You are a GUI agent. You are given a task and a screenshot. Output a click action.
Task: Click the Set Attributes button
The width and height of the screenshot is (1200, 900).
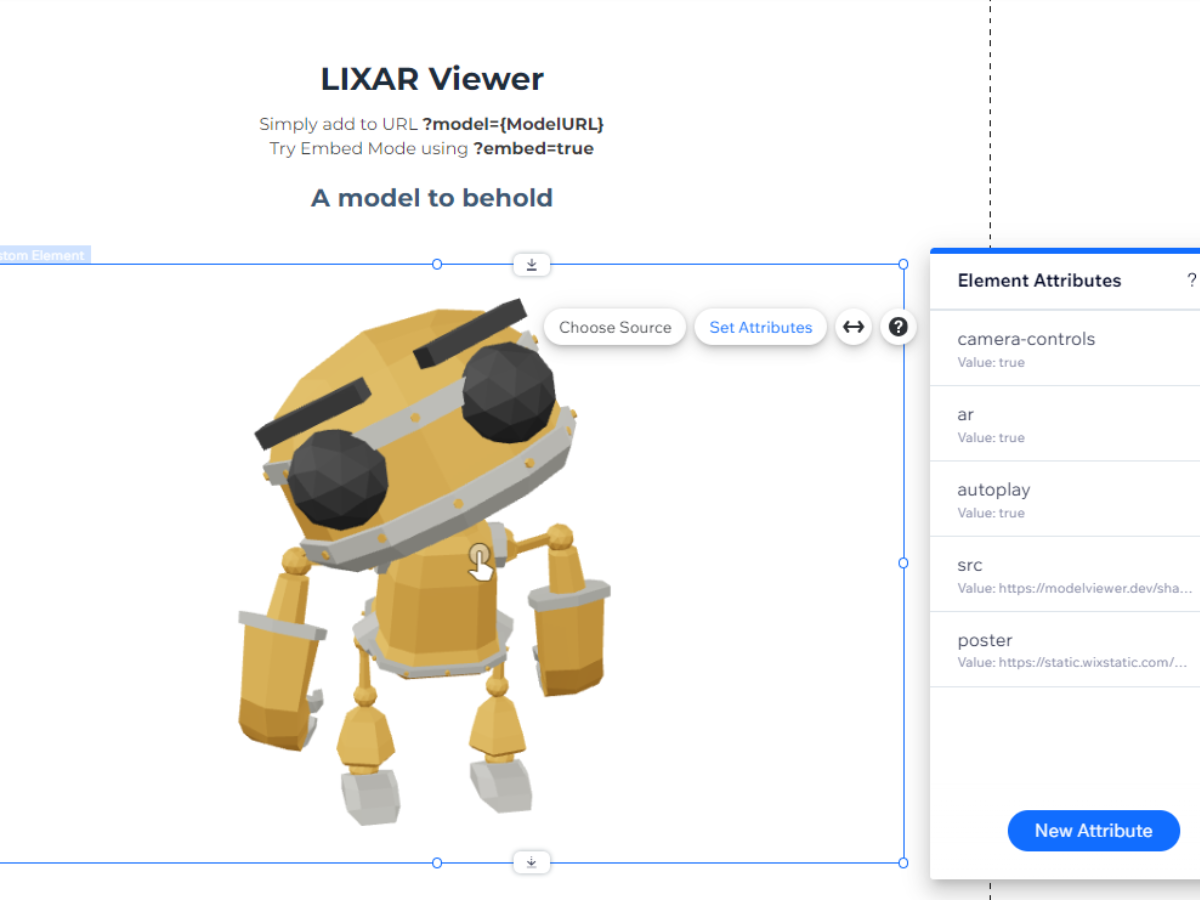click(761, 327)
